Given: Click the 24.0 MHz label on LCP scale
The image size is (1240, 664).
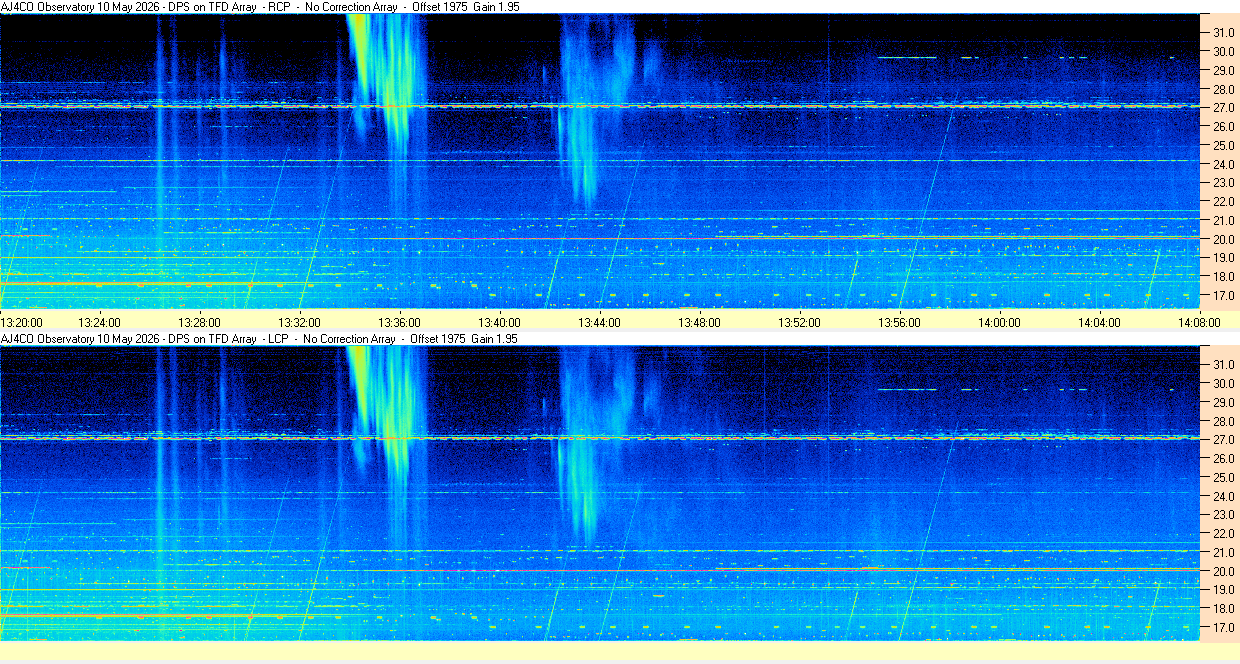Looking at the screenshot, I should 1224,496.
